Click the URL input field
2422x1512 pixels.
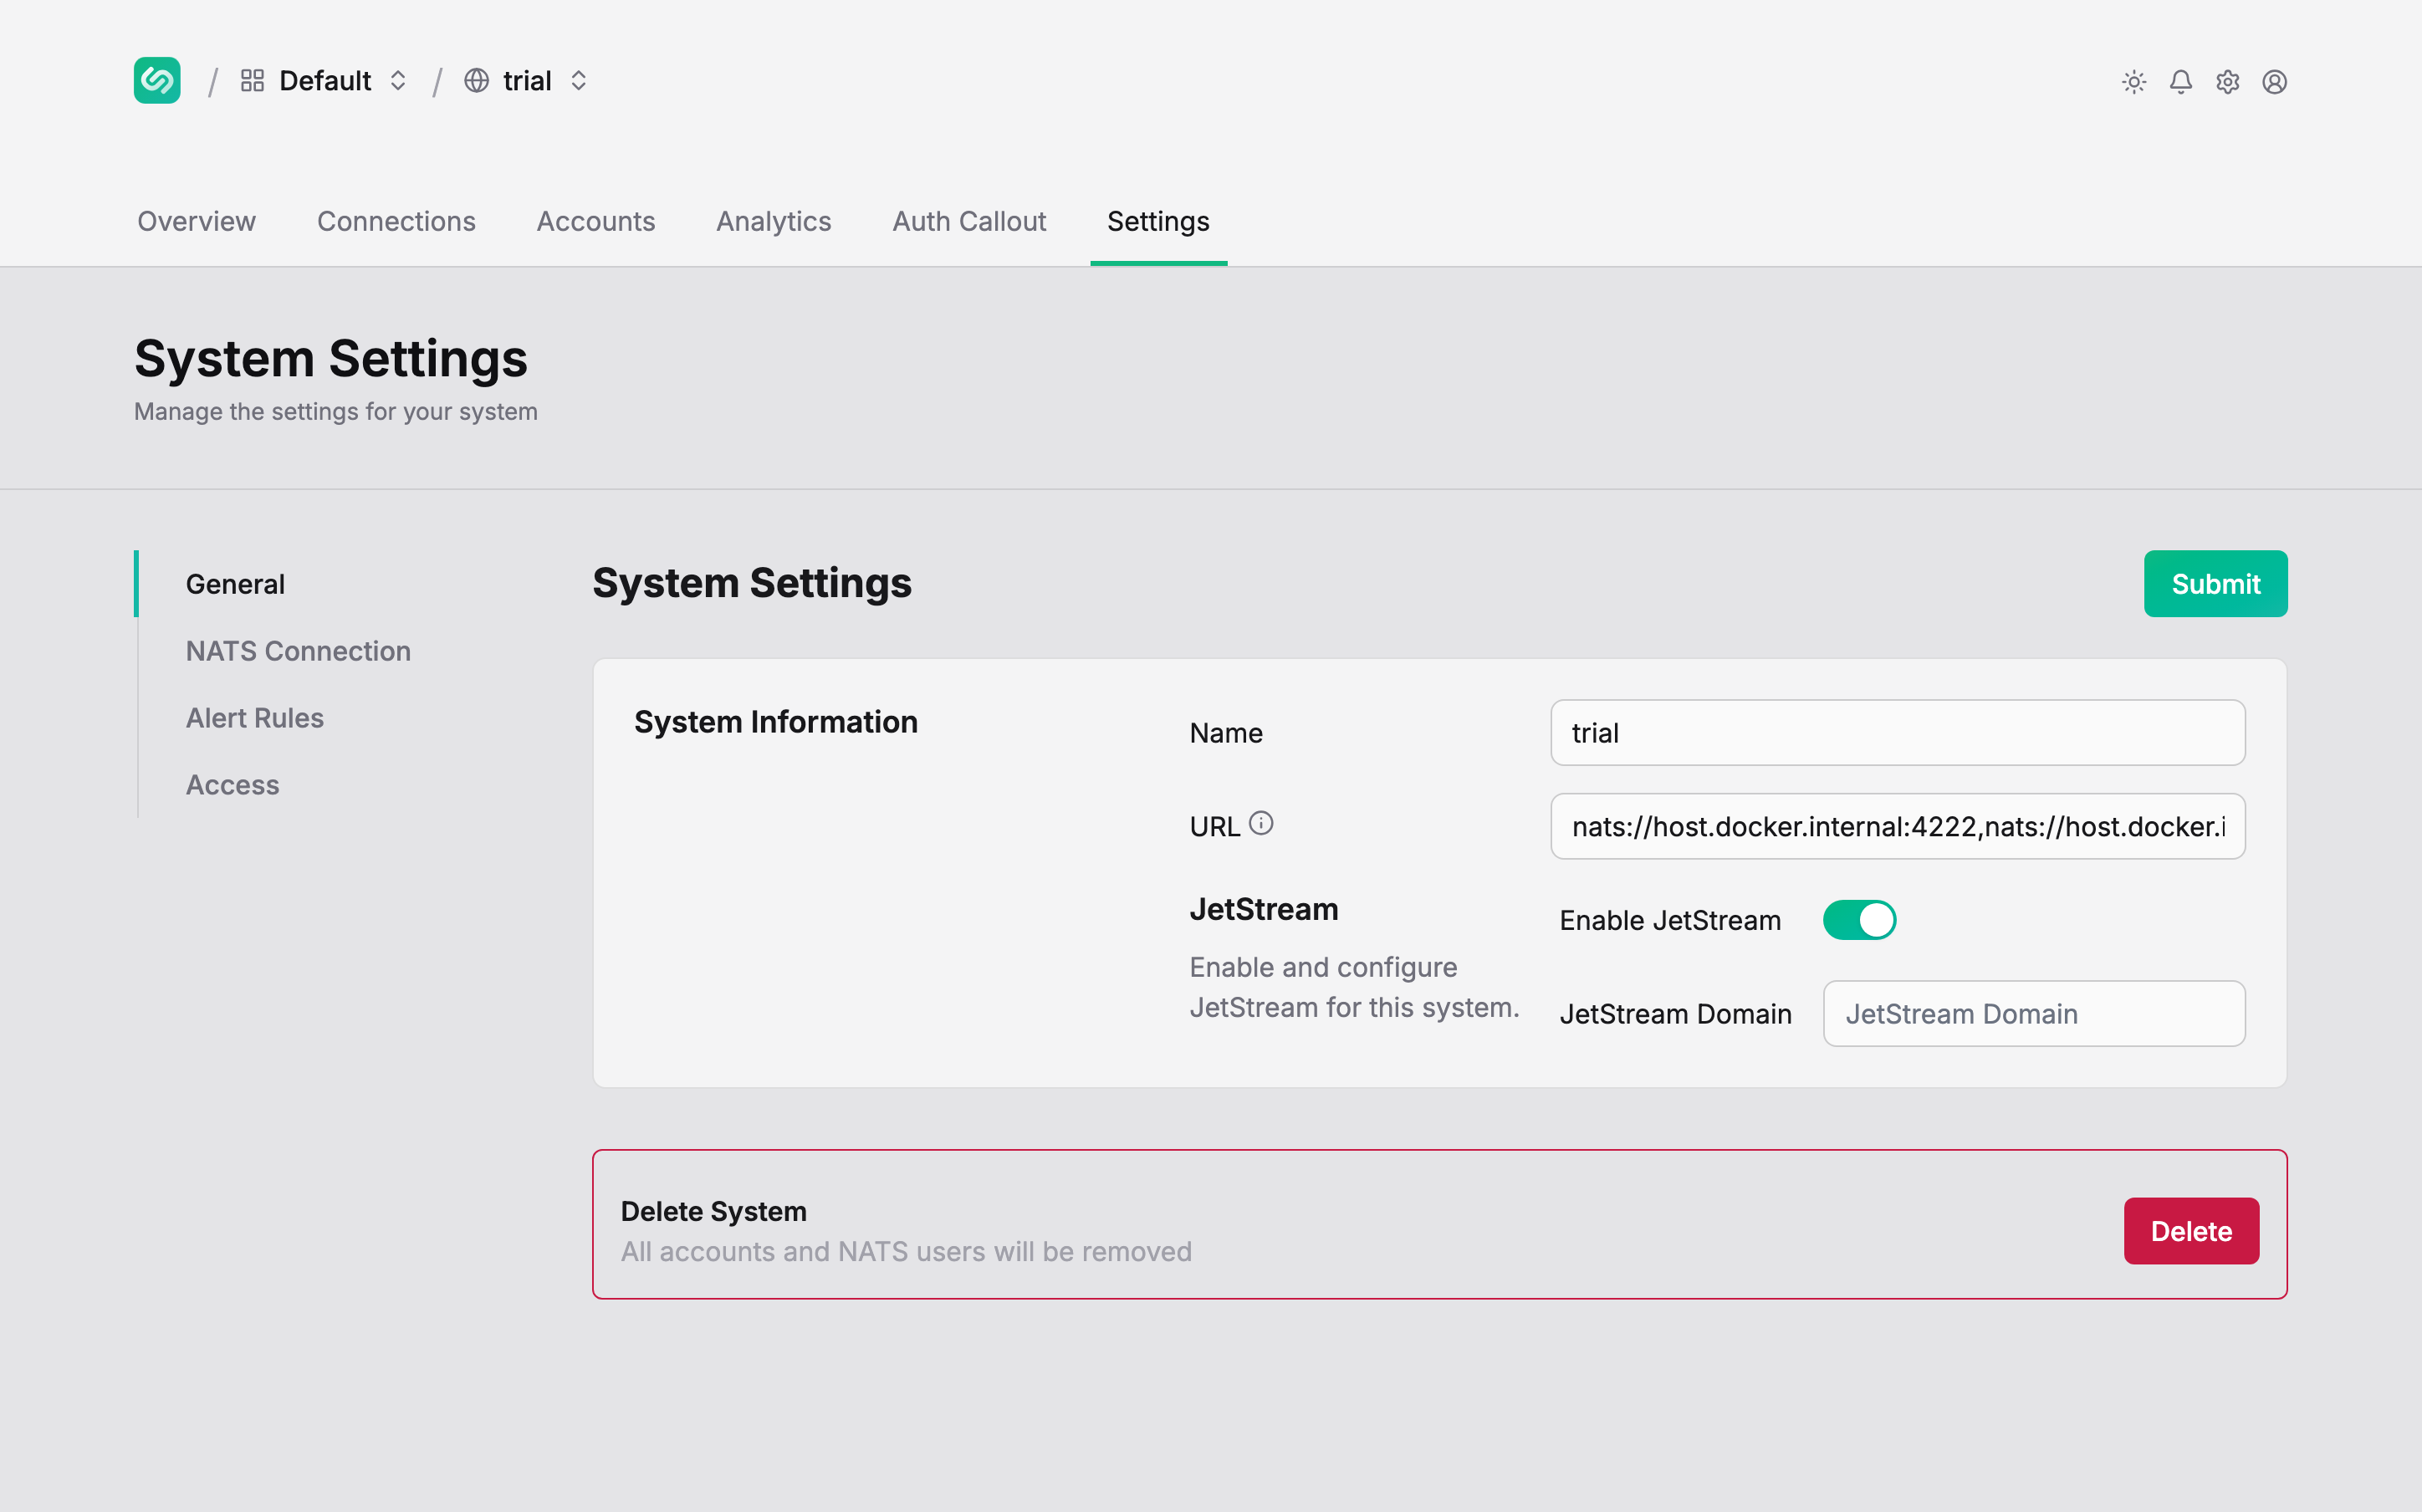tap(1897, 826)
